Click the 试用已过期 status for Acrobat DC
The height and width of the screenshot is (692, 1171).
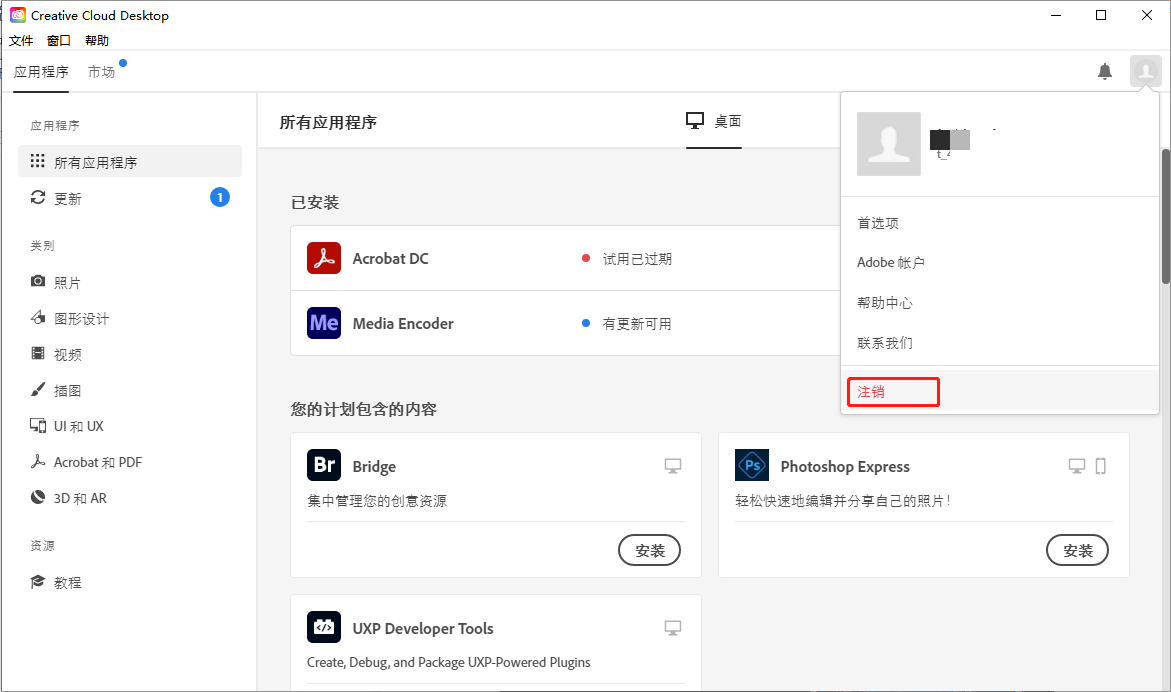coord(637,258)
